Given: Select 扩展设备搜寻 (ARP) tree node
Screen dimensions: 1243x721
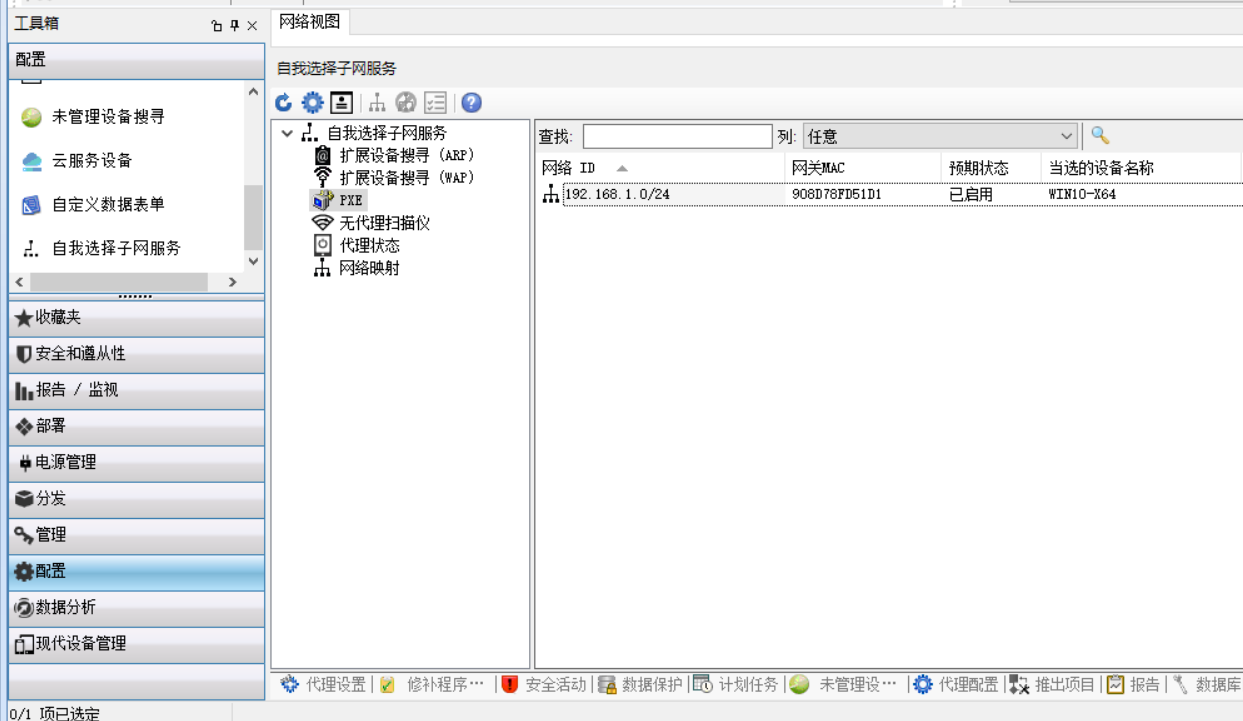Looking at the screenshot, I should 406,155.
